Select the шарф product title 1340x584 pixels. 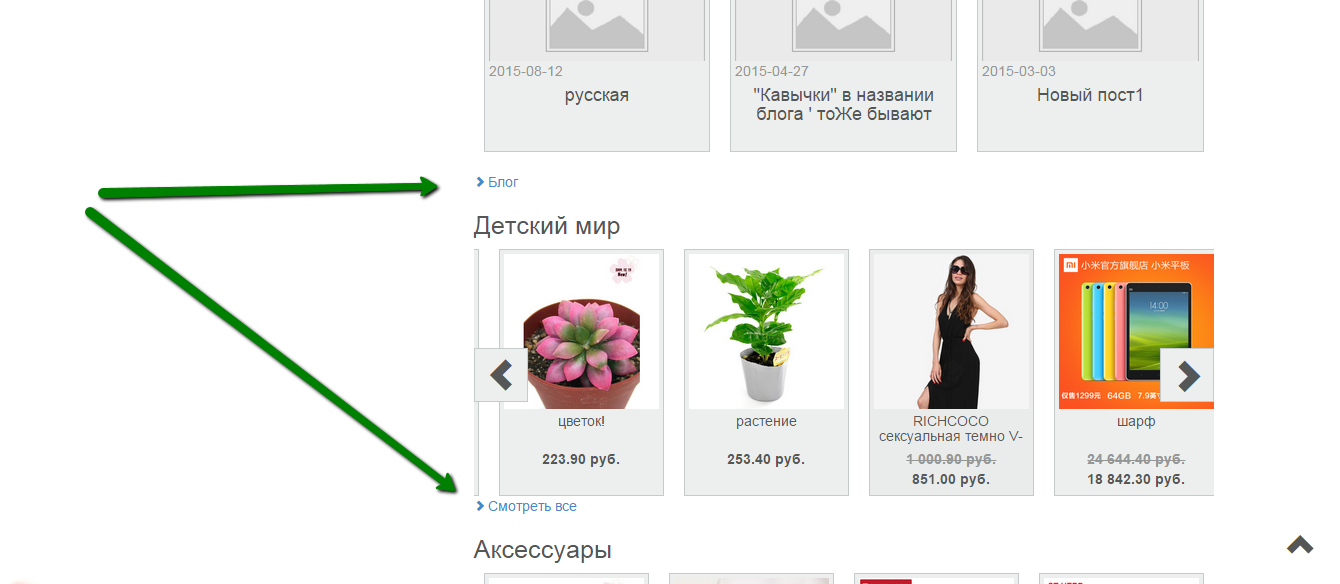tap(1136, 421)
